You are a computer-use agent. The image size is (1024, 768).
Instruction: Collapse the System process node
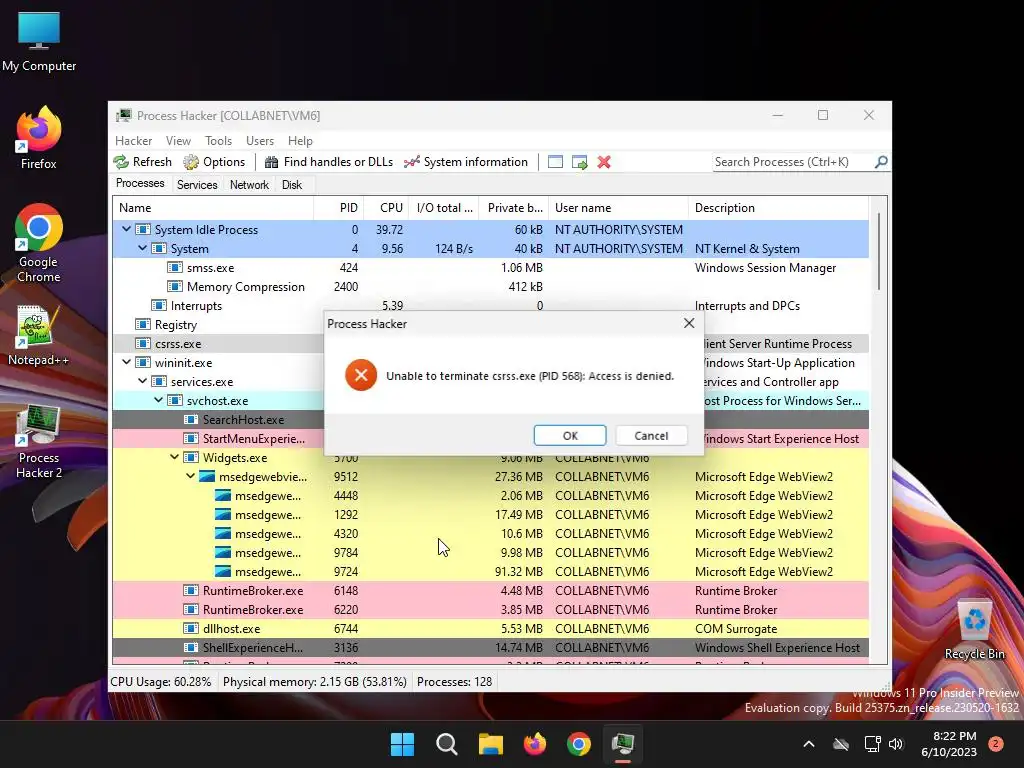tap(142, 248)
